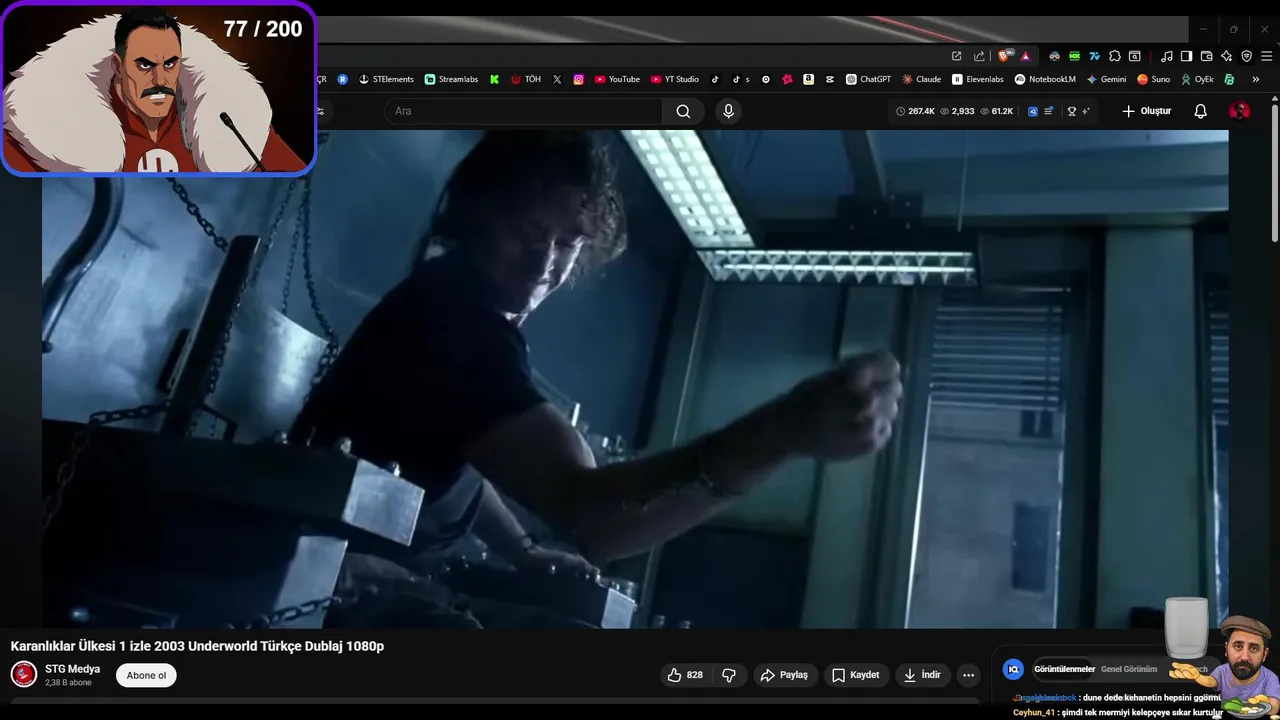Open the Claude bookmark
1280x720 pixels.
coord(922,79)
